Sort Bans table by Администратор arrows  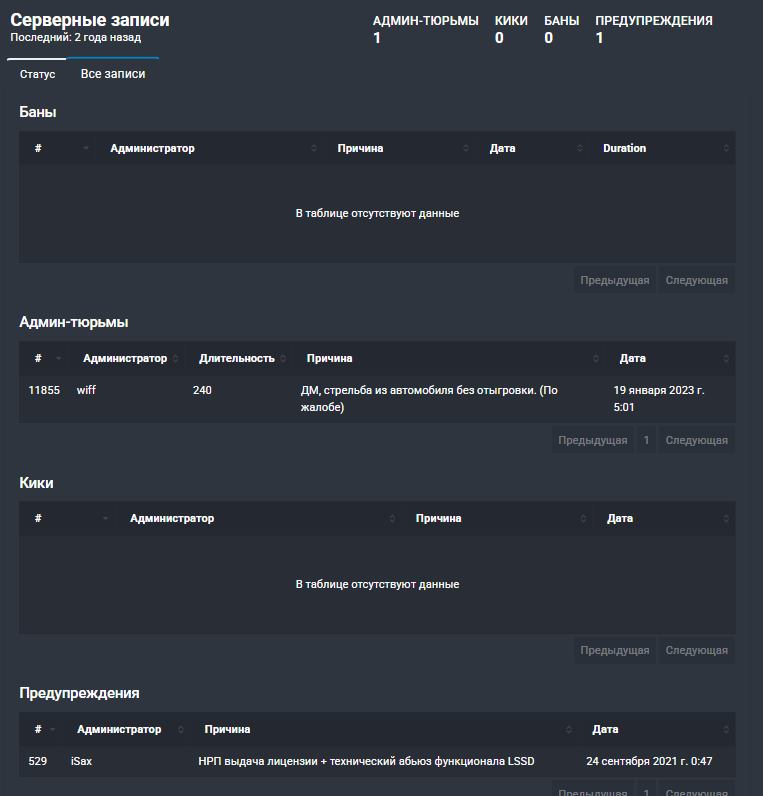[x=313, y=148]
